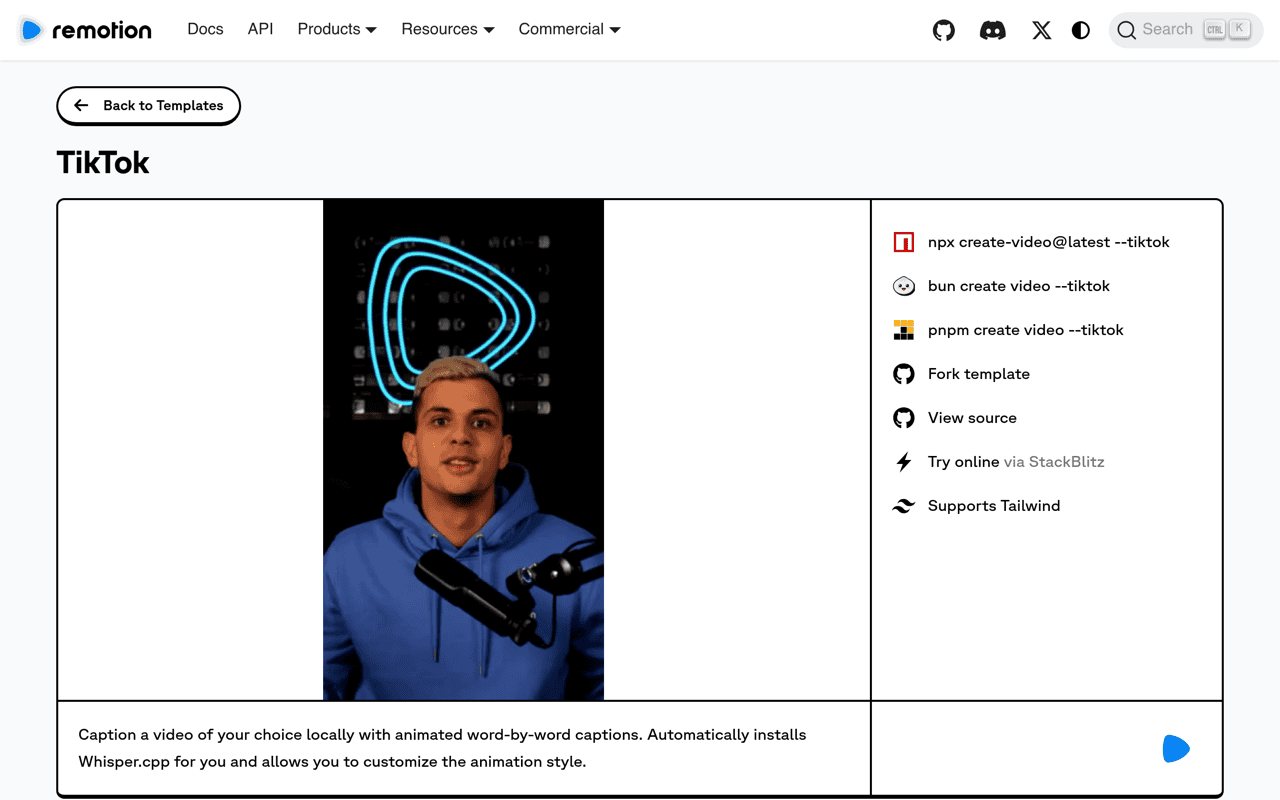Click the Search box in the navbar
Screen dimensions: 1280x800
tap(1186, 30)
